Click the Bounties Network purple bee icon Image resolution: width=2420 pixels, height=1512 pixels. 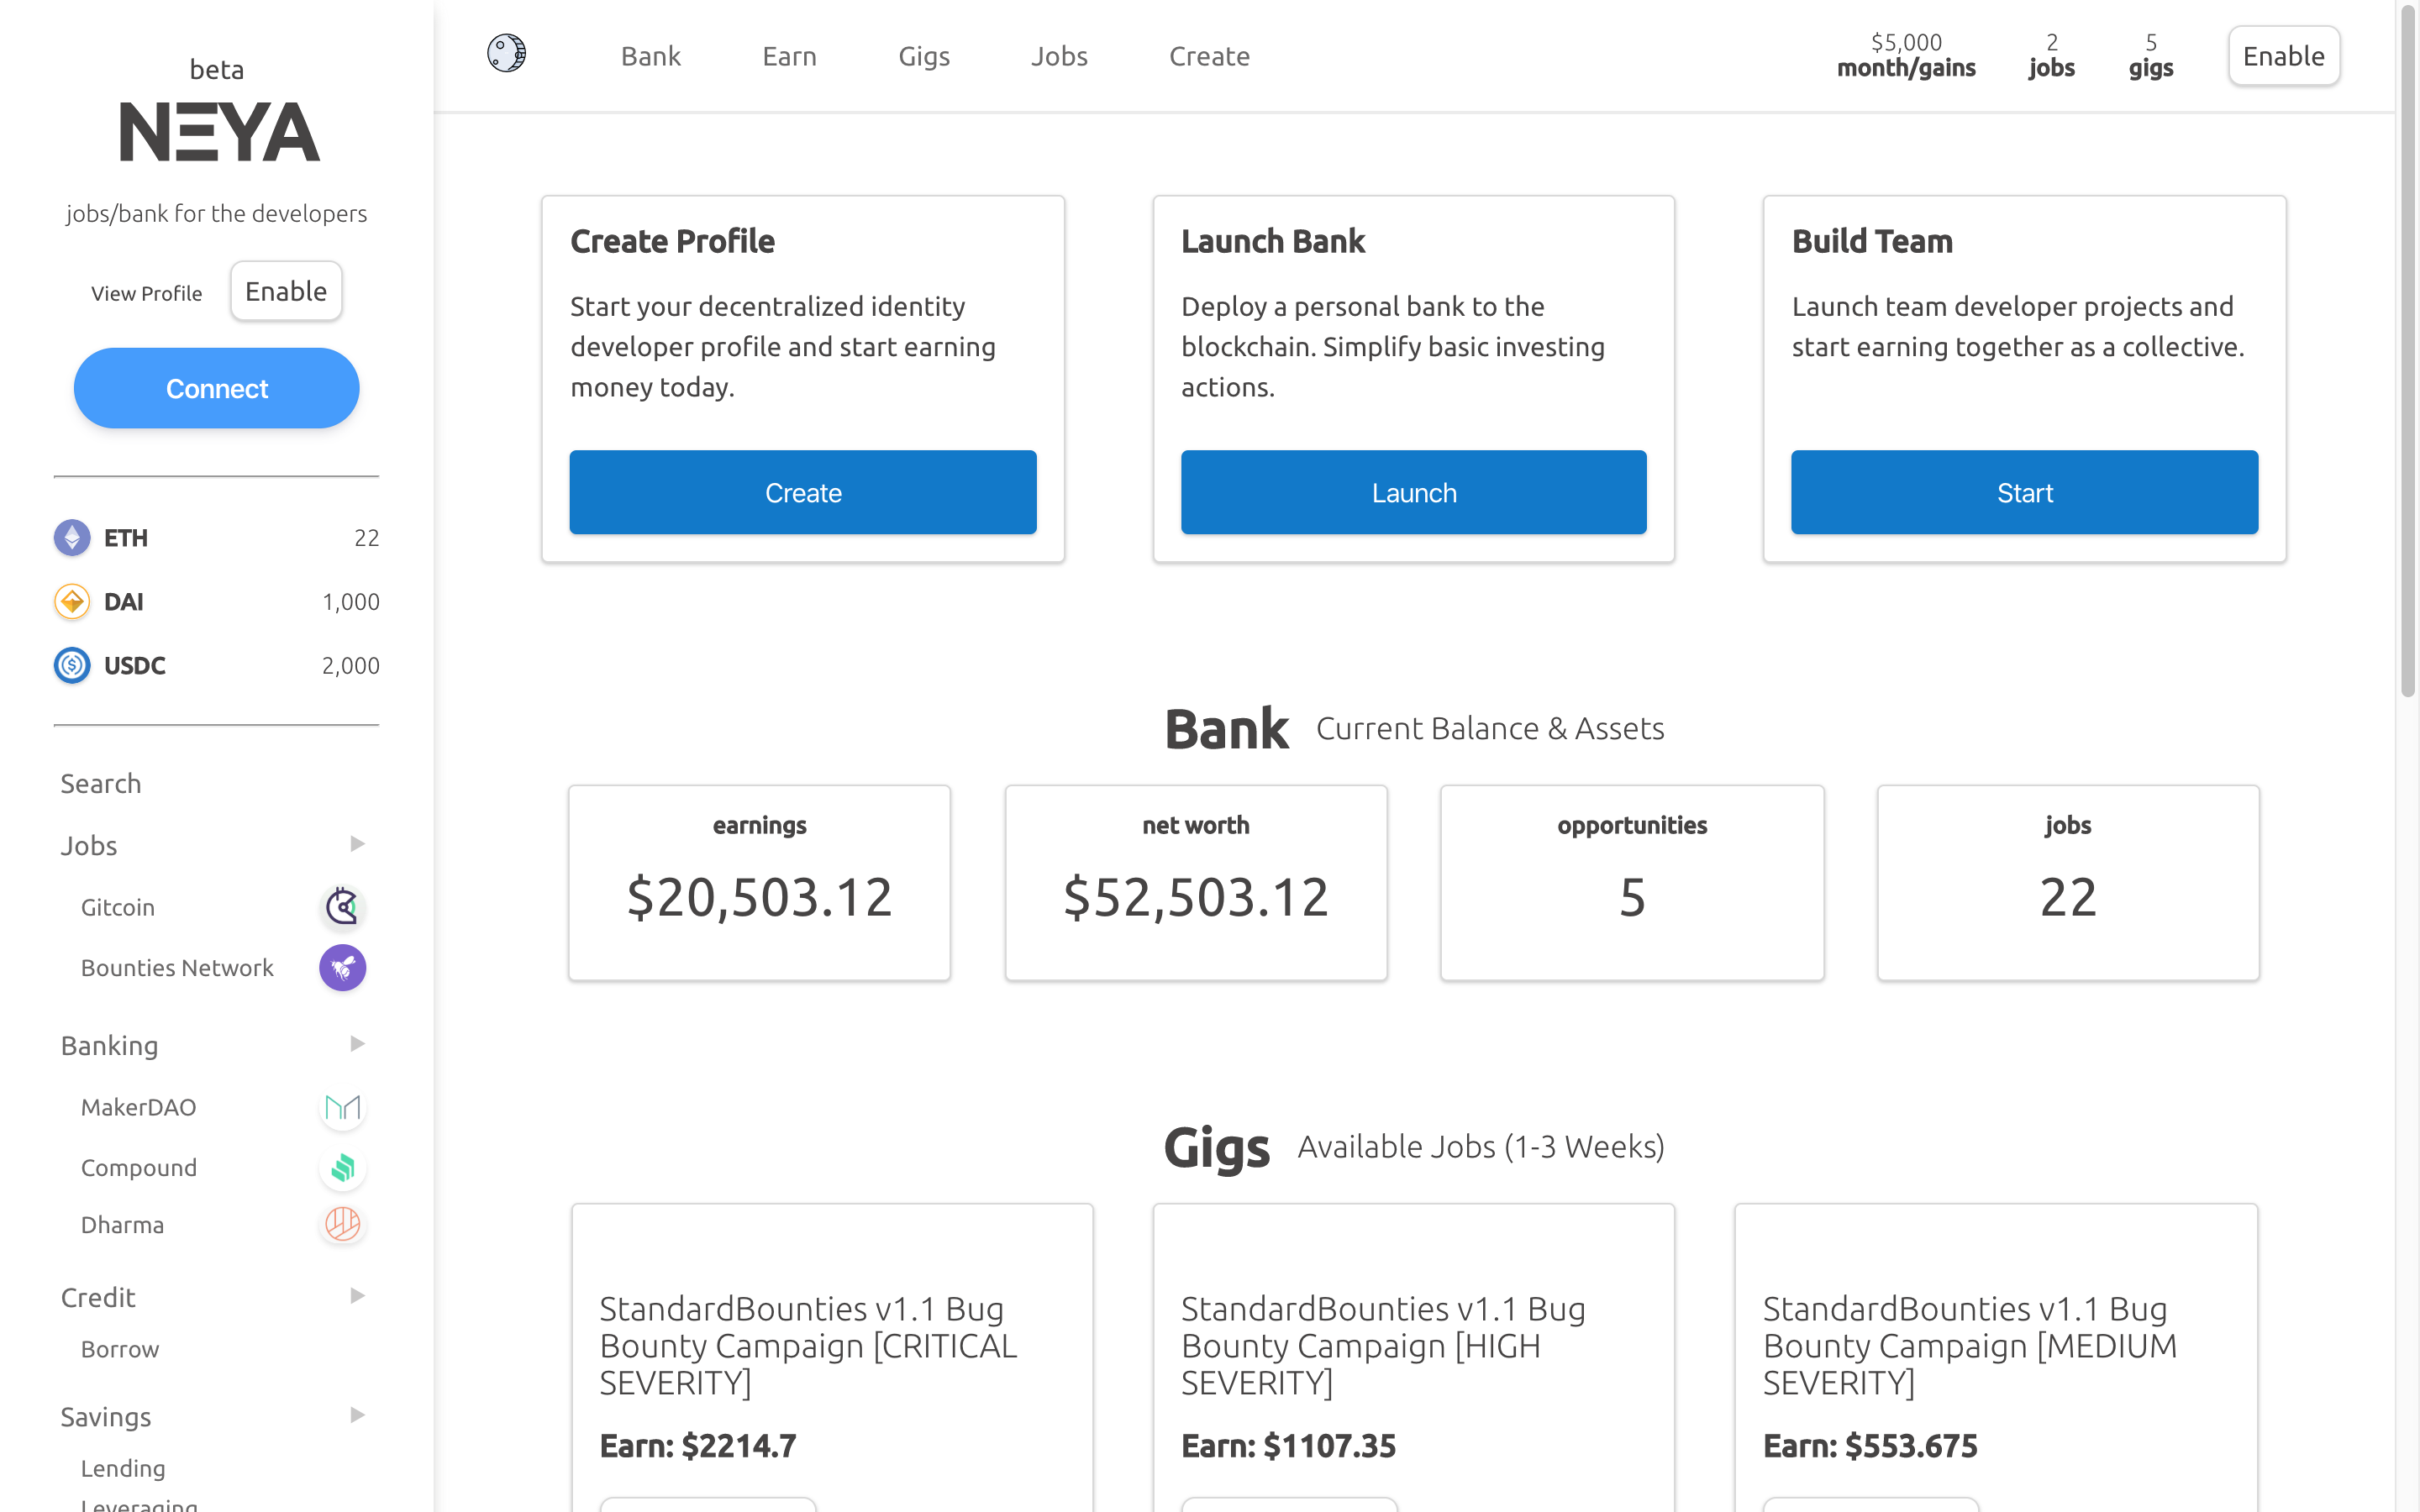click(x=342, y=967)
